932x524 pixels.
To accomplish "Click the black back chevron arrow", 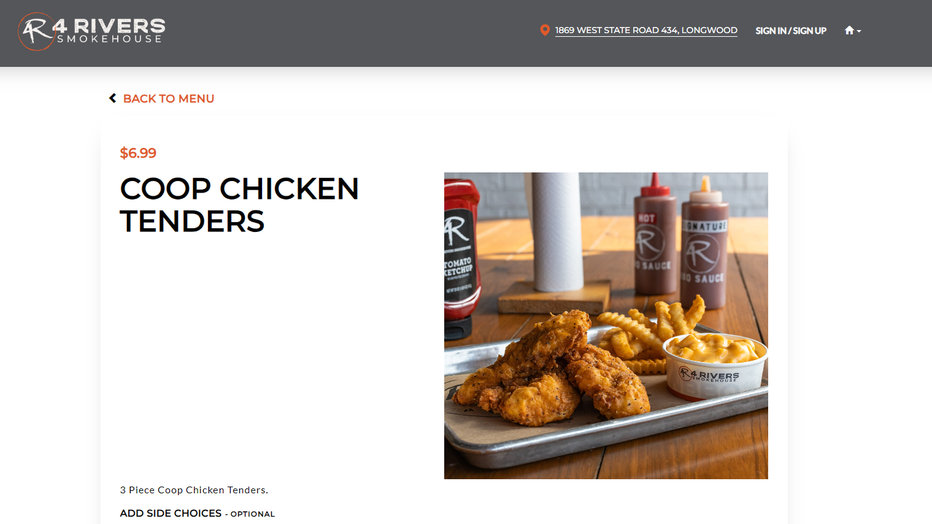I will [112, 98].
